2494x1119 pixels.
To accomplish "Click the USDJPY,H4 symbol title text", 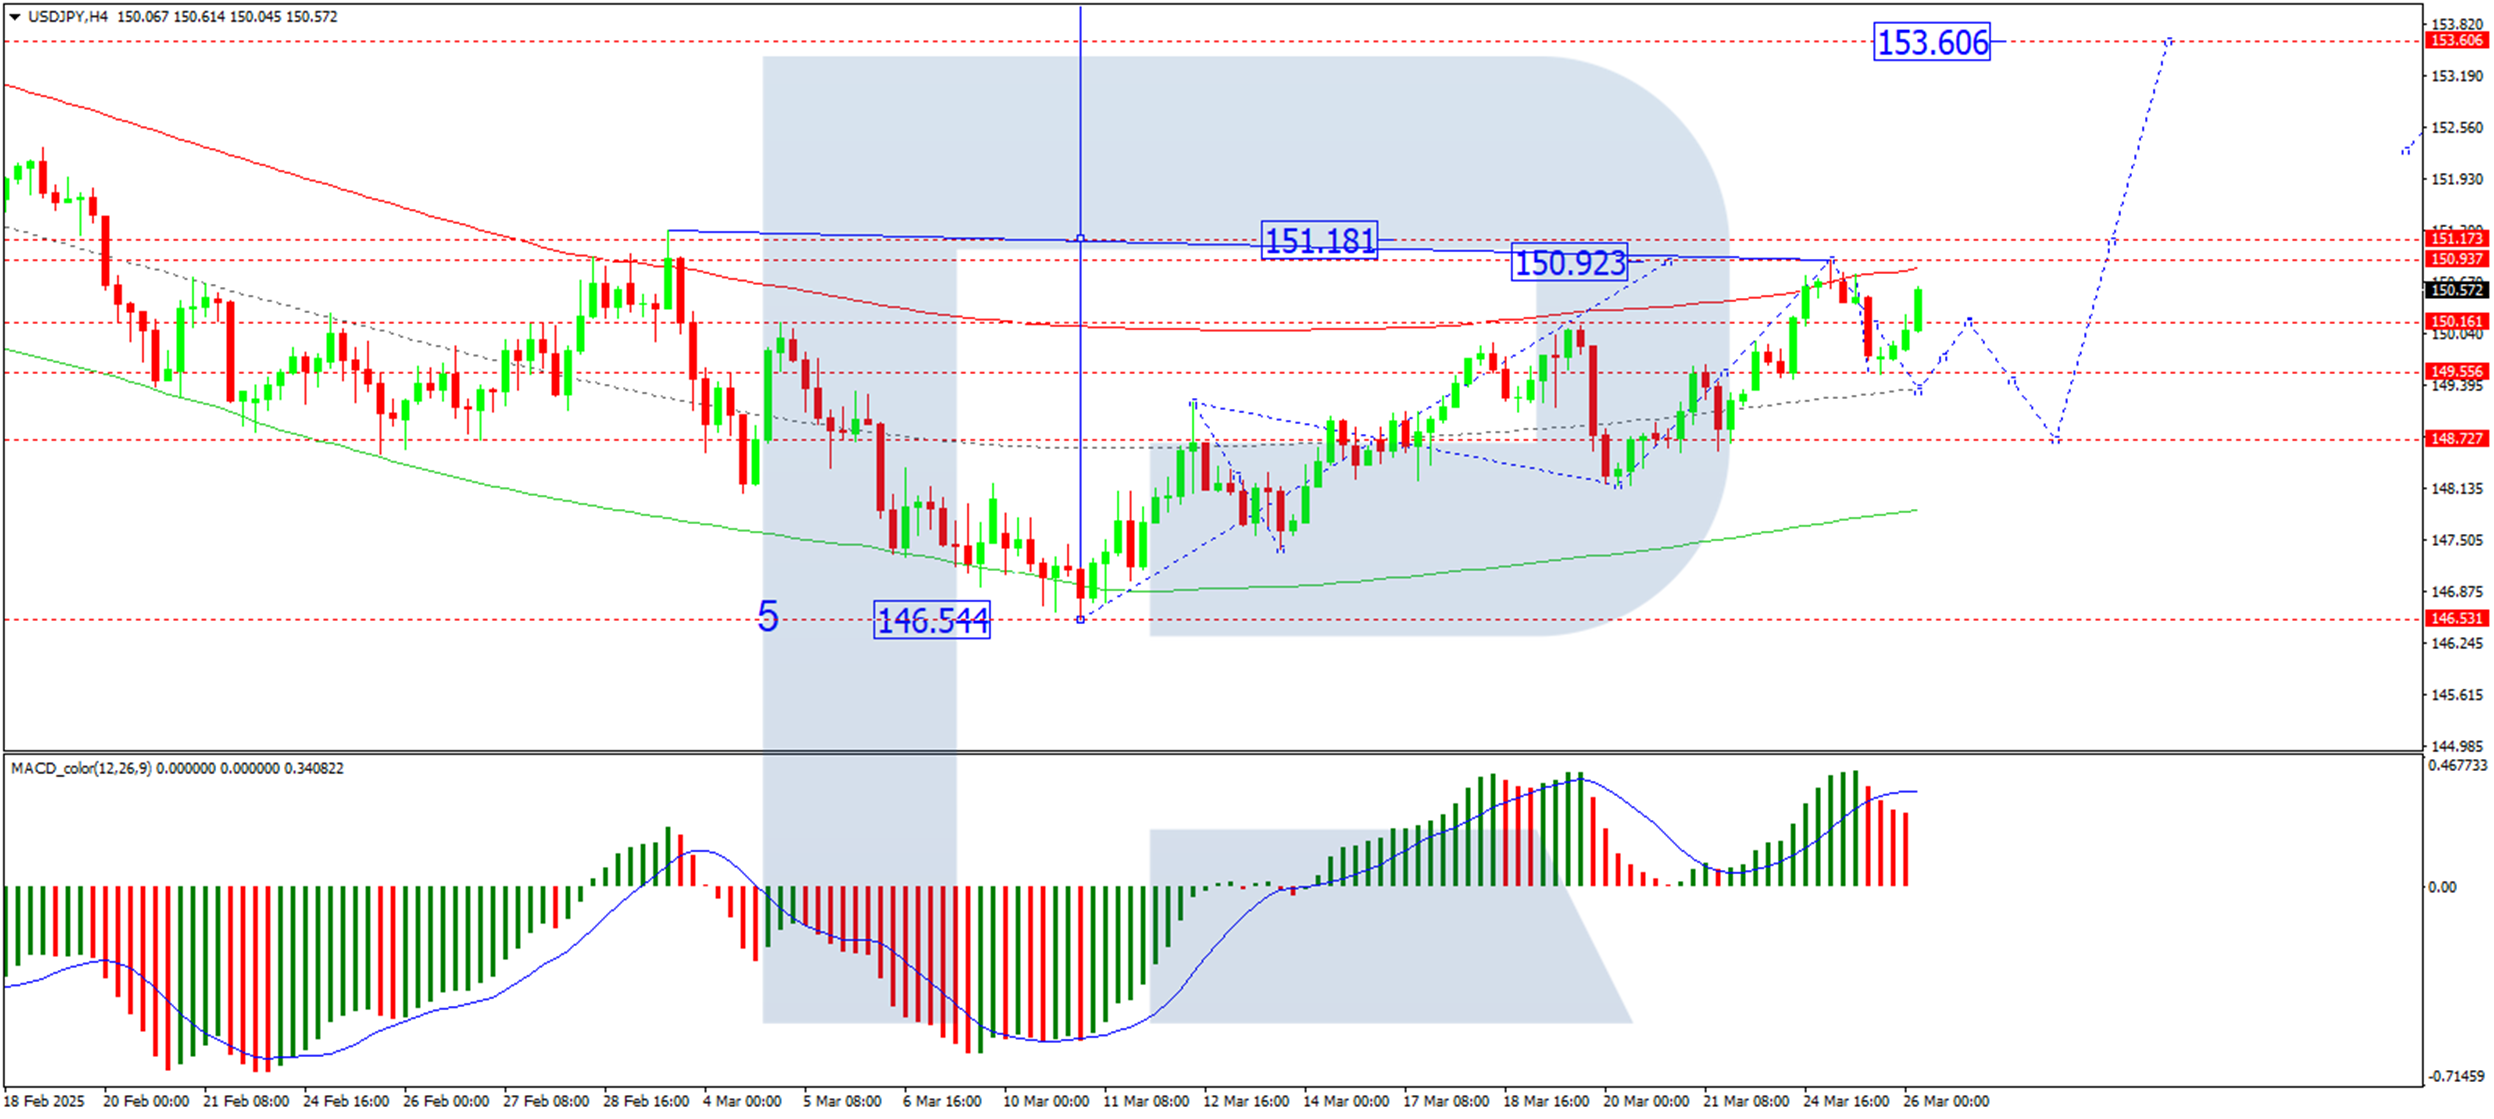I will coord(69,17).
